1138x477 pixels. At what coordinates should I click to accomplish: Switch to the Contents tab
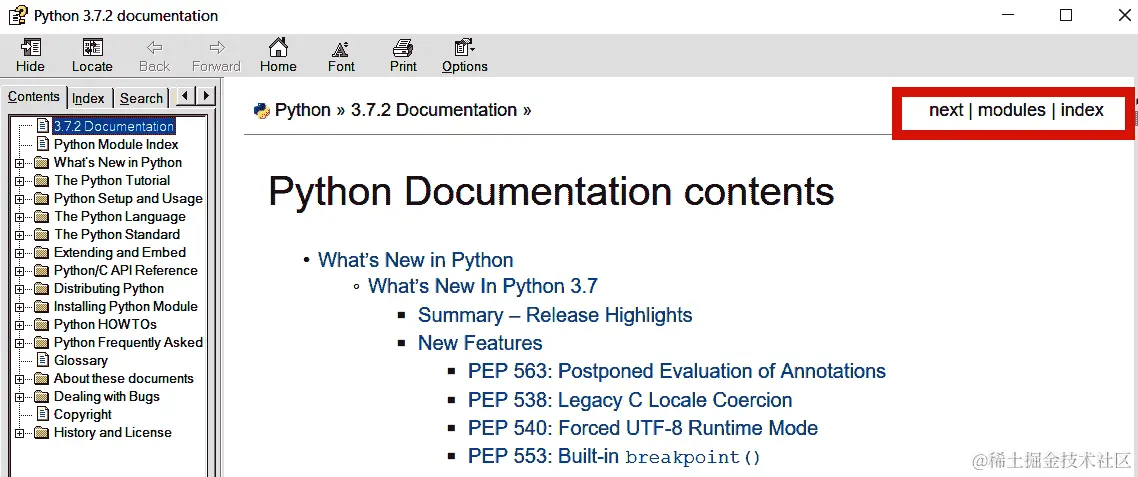pos(33,97)
